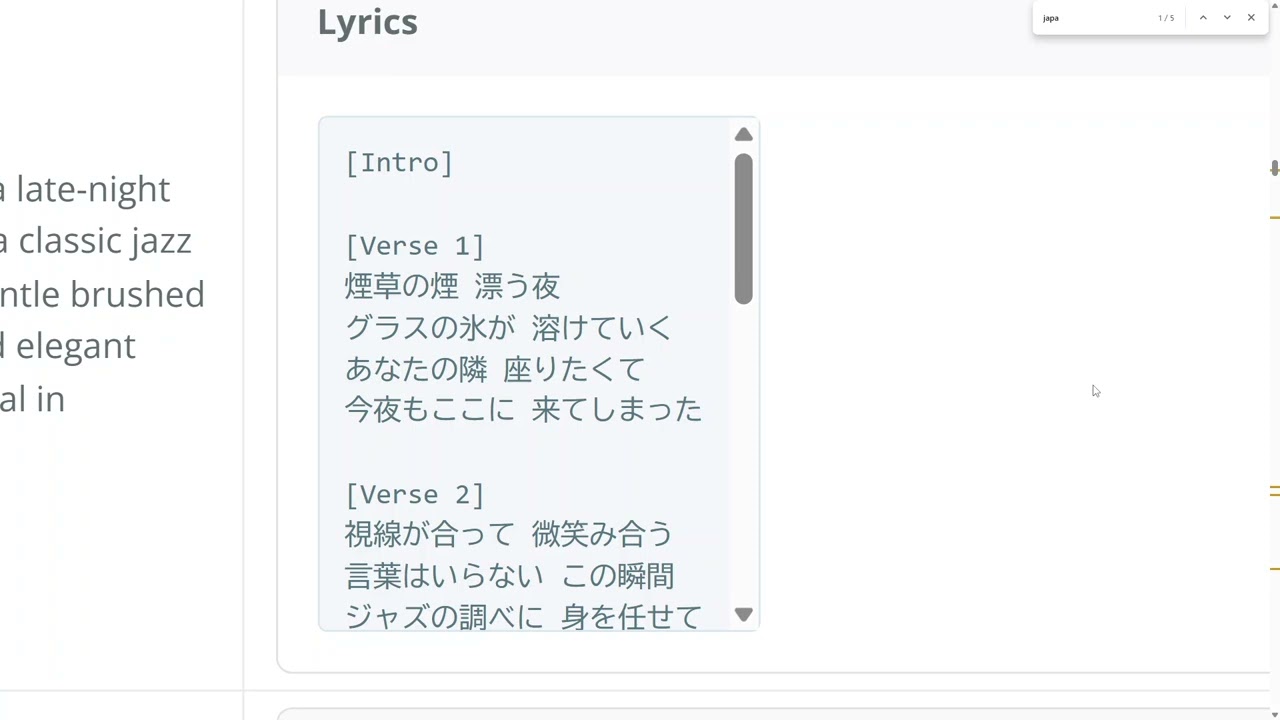The width and height of the screenshot is (1280, 720).
Task: Jump to next find-in-page match
Action: [1227, 18]
